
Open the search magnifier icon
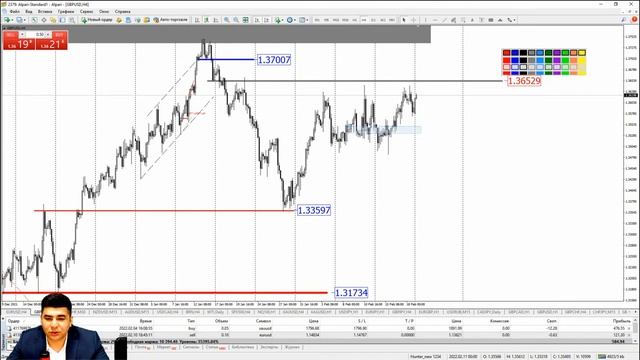point(623,20)
